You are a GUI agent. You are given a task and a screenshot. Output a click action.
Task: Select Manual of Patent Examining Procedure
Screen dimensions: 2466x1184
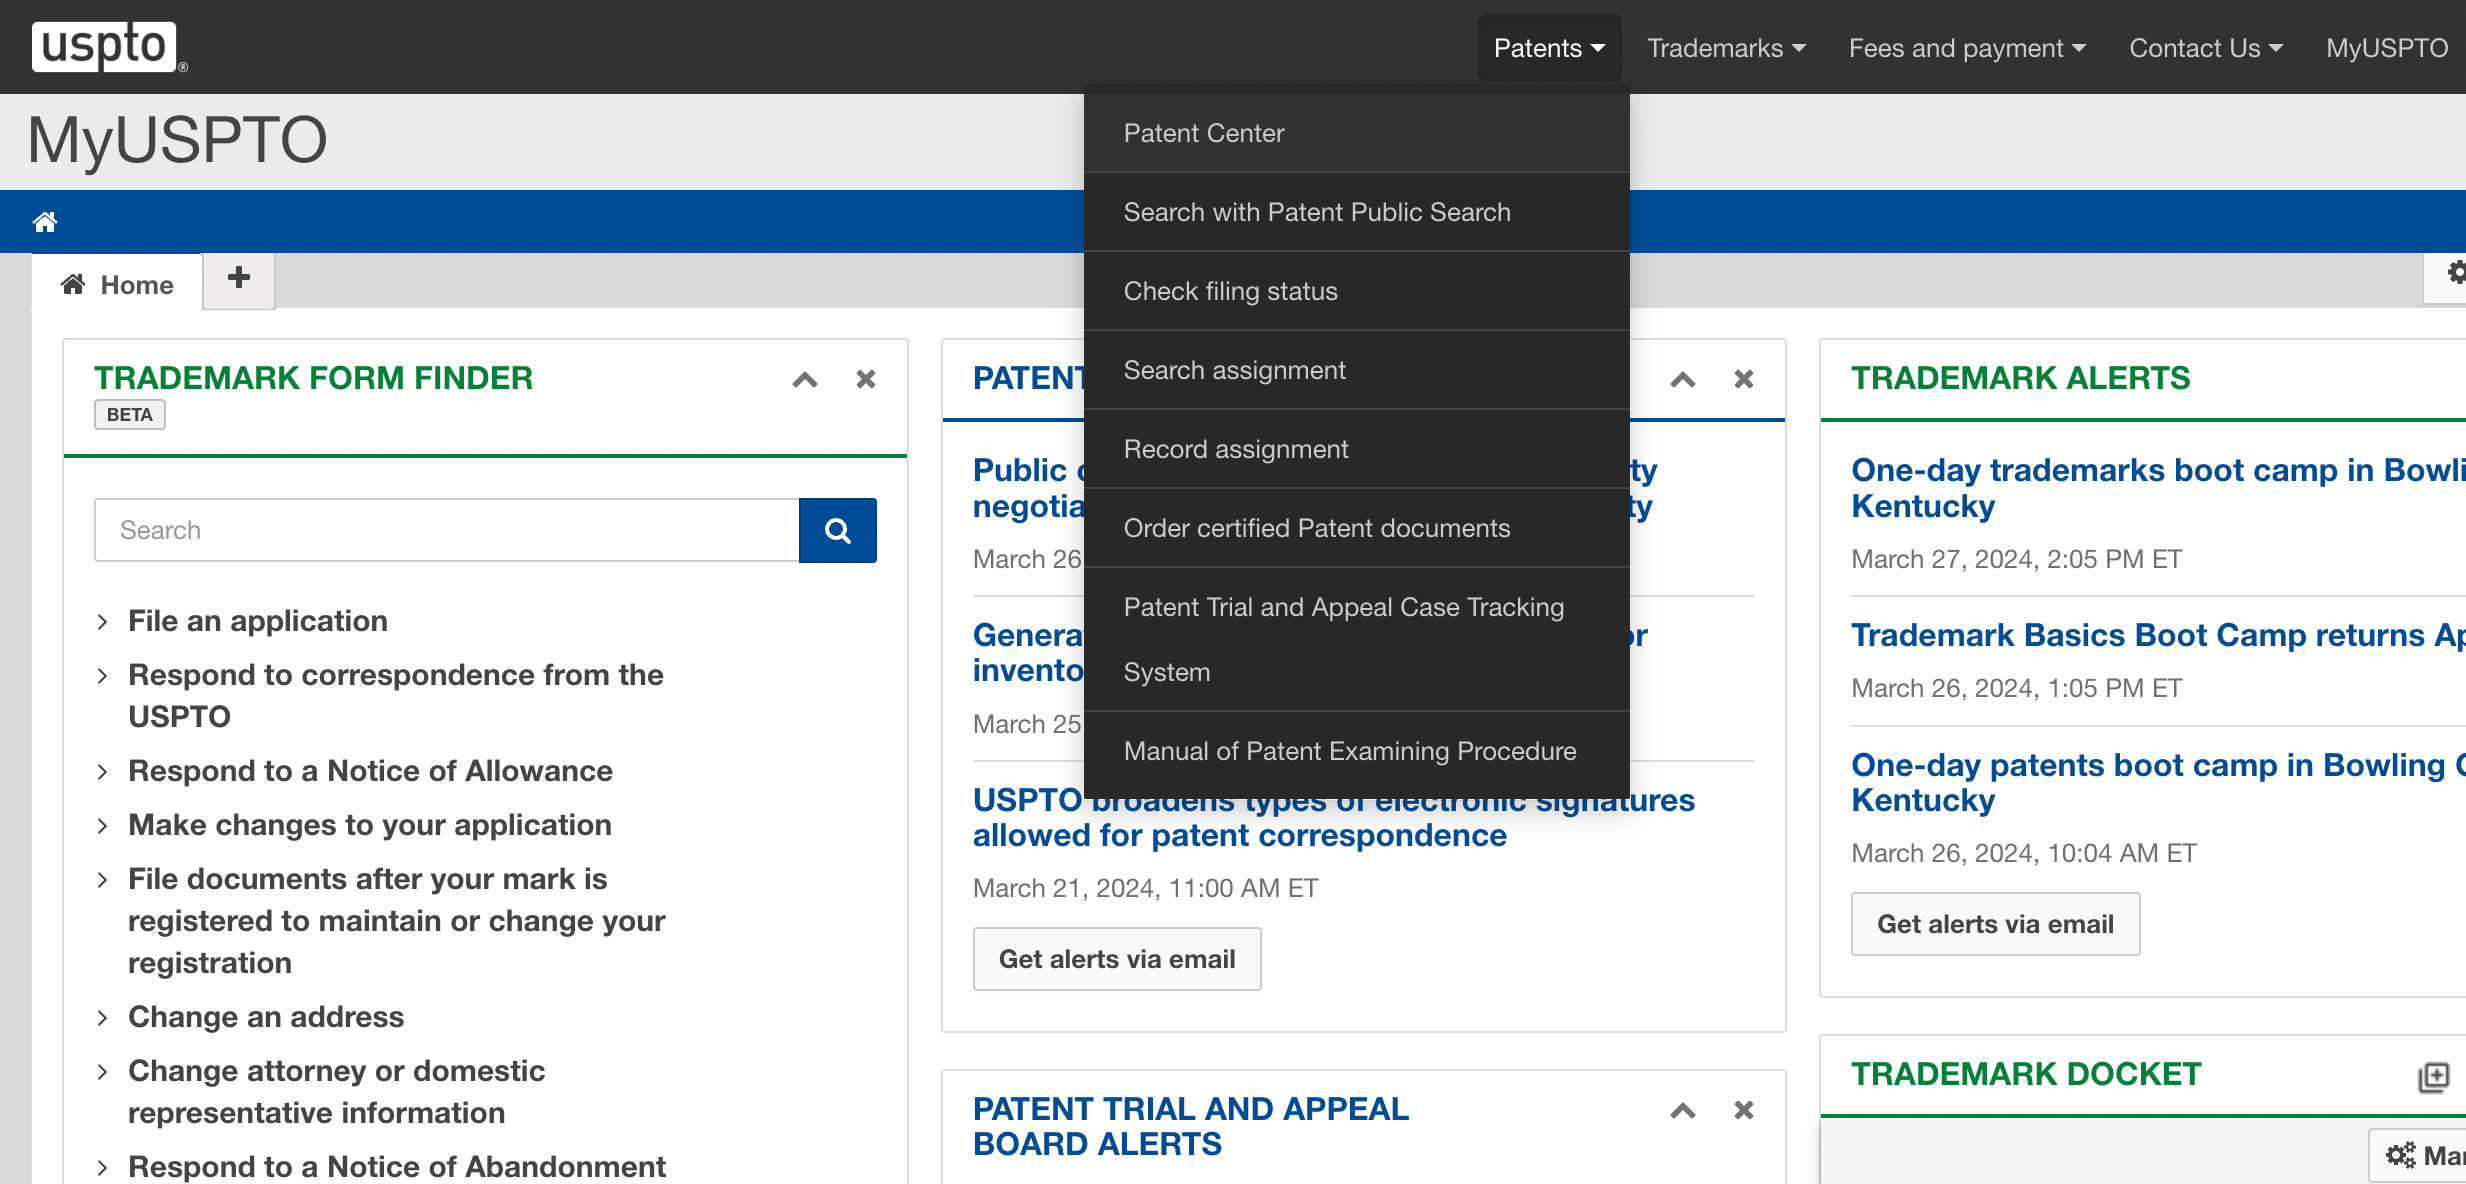1356,751
